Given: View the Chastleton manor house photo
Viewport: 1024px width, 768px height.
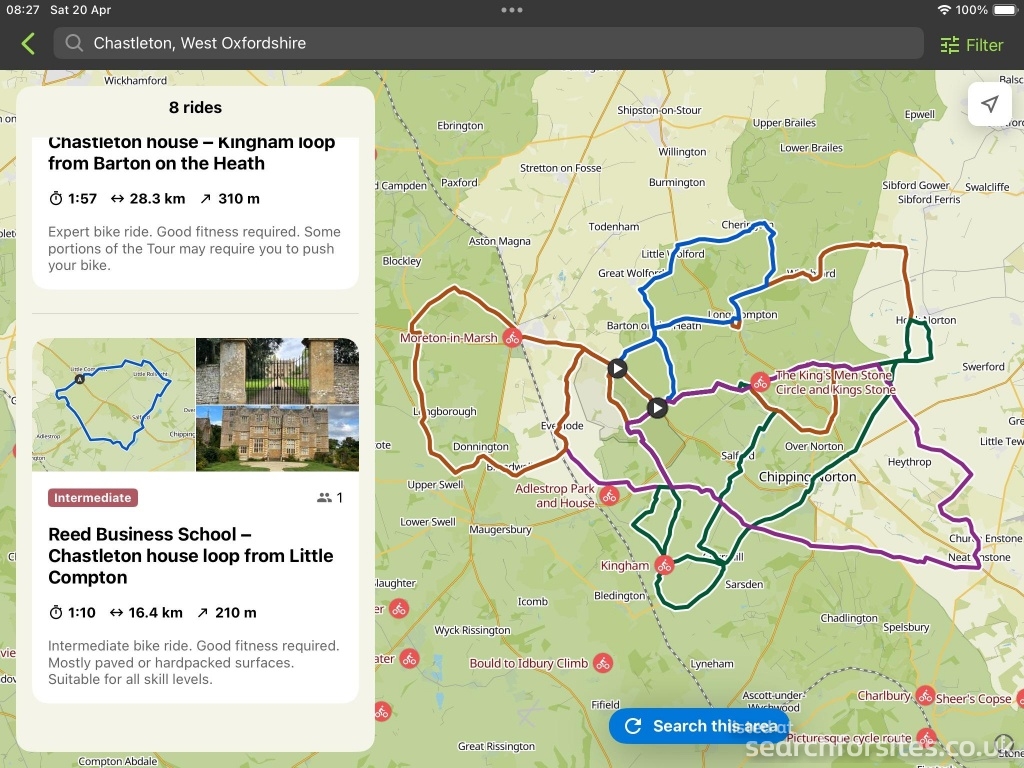Looking at the screenshot, I should click(277, 438).
